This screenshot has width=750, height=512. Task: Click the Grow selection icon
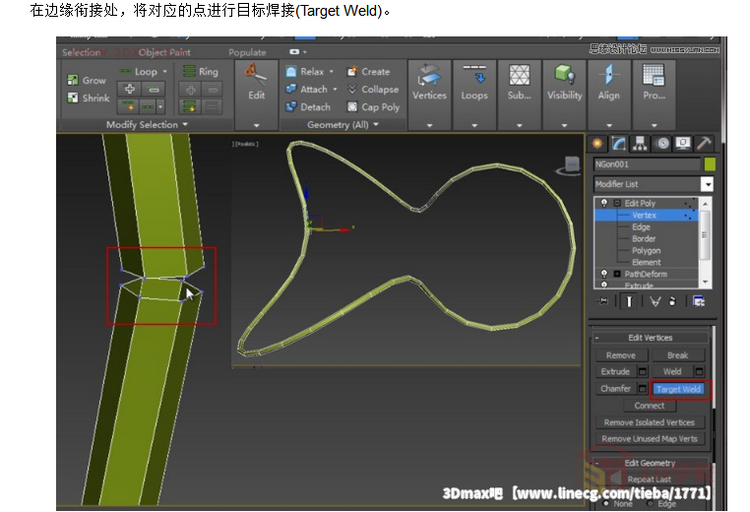[73, 80]
